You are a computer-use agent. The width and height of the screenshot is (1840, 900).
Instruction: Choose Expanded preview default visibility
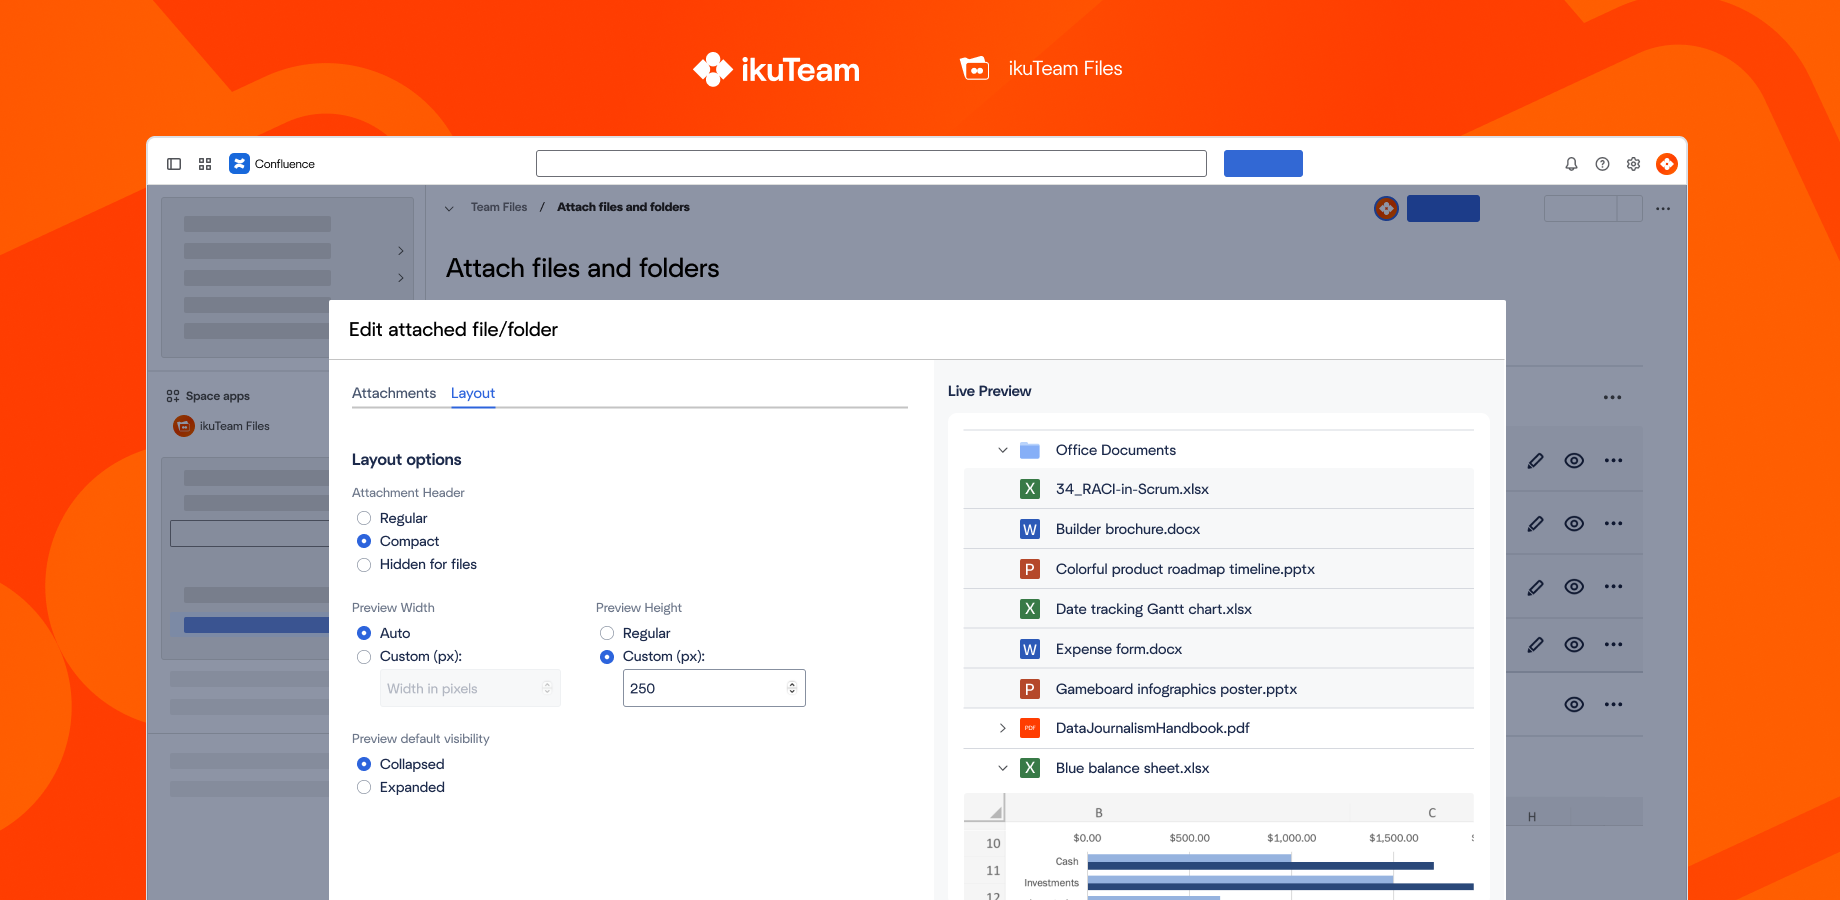tap(364, 787)
